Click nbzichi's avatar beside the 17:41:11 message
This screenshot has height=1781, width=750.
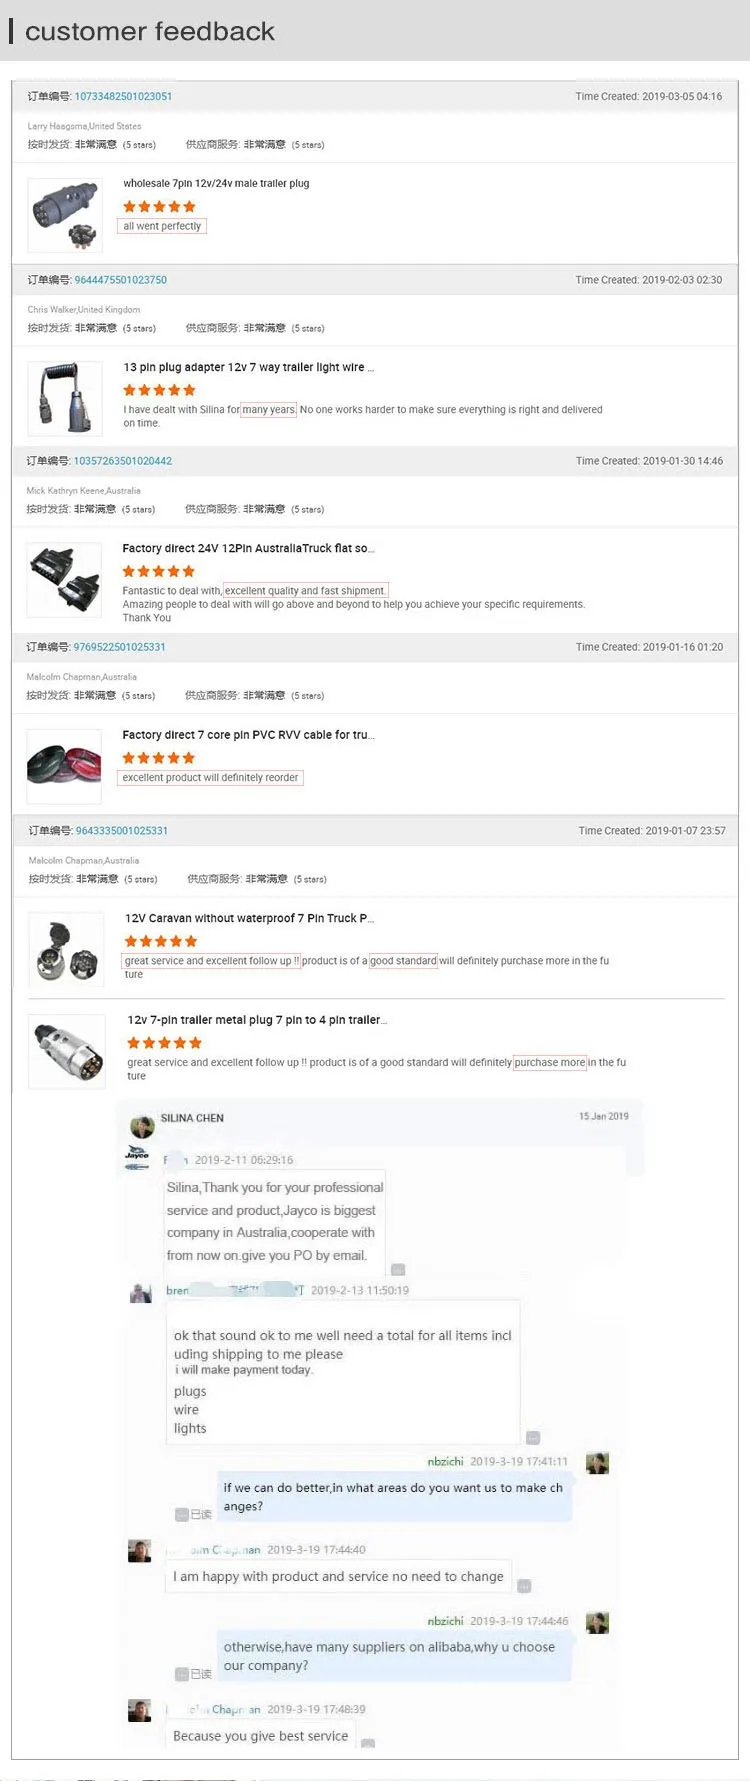[597, 1463]
